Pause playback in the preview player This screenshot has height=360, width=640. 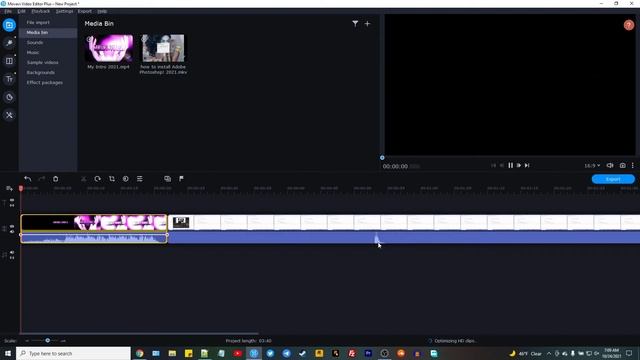pos(510,165)
